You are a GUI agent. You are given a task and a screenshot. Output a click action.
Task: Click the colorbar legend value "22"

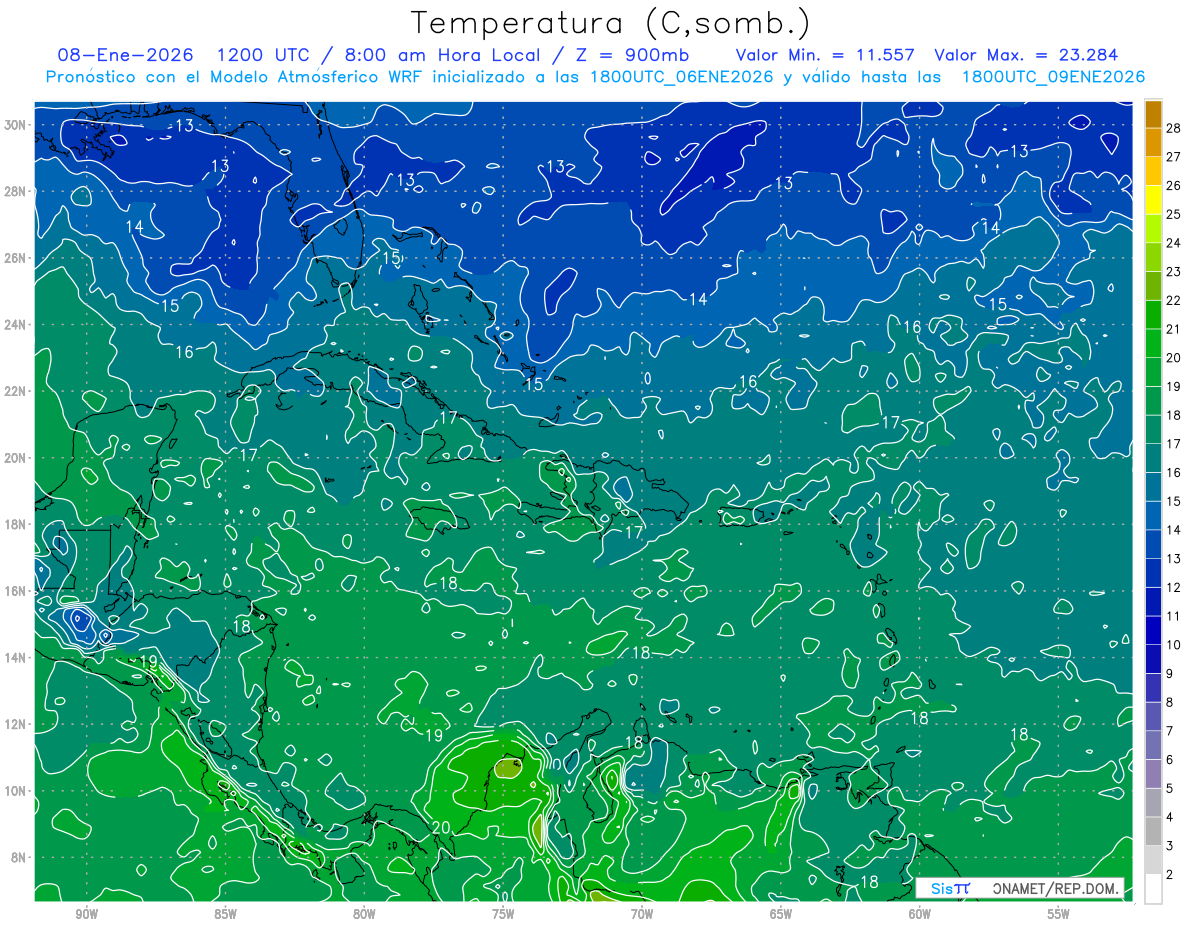point(1174,300)
